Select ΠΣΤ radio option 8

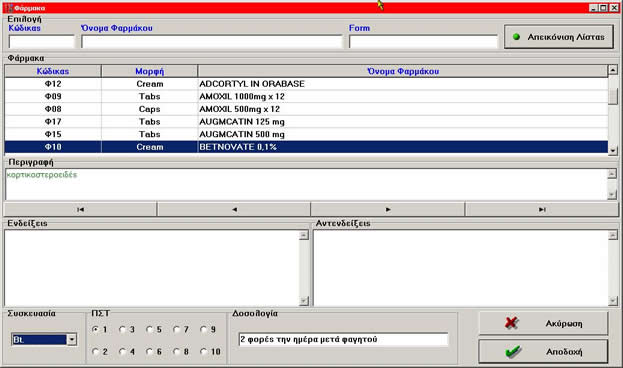pyautogui.click(x=176, y=351)
